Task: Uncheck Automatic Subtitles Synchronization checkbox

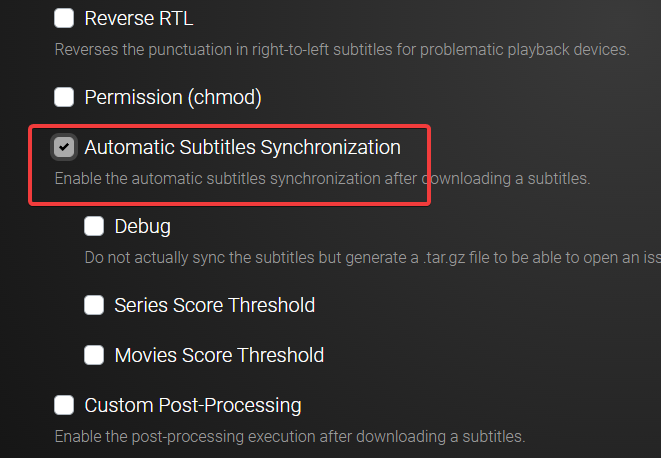Action: point(64,147)
